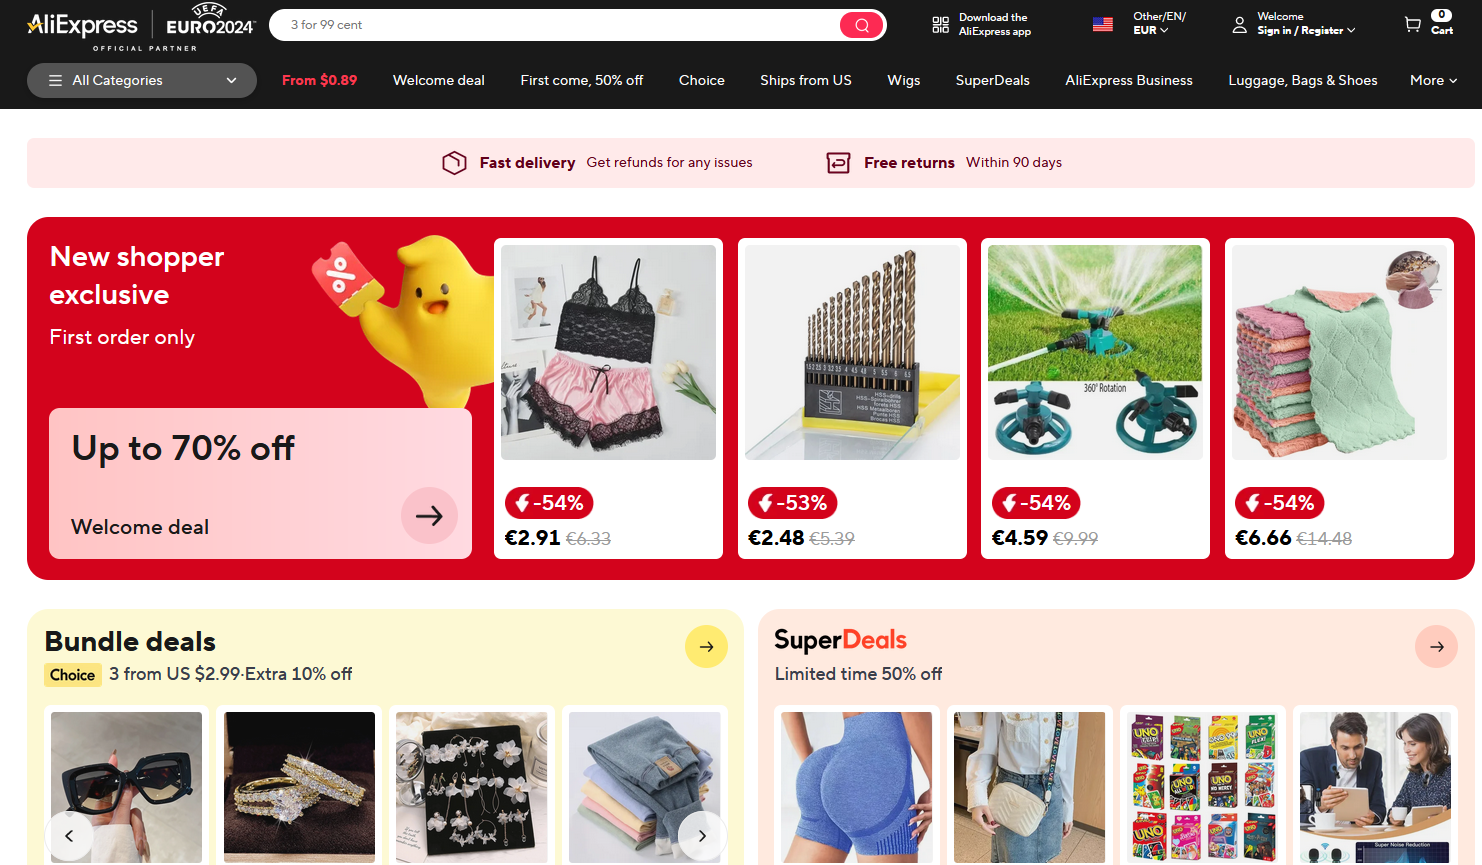Focus the search input field
This screenshot has height=865, width=1482.
tap(560, 25)
